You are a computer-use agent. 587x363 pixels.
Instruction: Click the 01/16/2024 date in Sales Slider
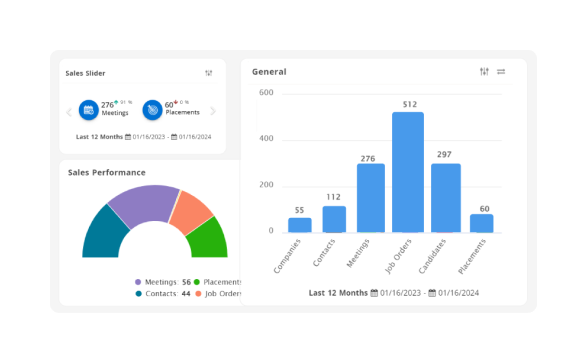(195, 137)
